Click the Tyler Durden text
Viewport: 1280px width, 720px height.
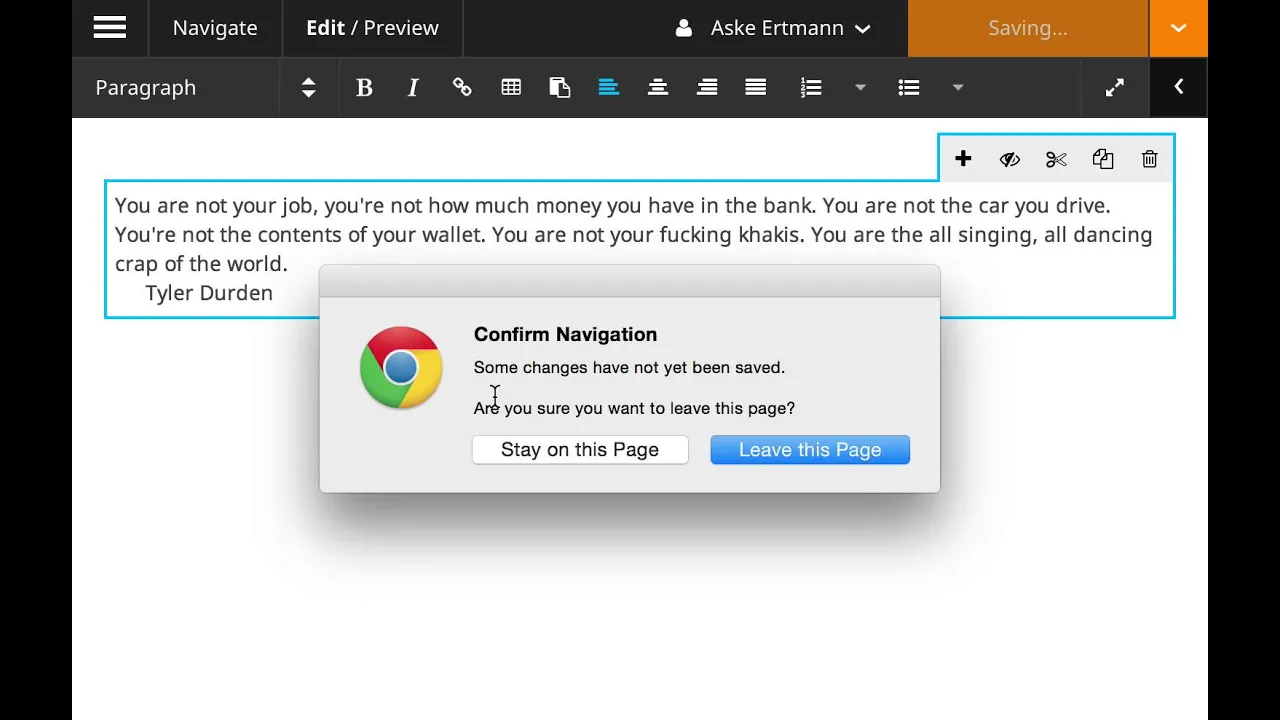(209, 293)
